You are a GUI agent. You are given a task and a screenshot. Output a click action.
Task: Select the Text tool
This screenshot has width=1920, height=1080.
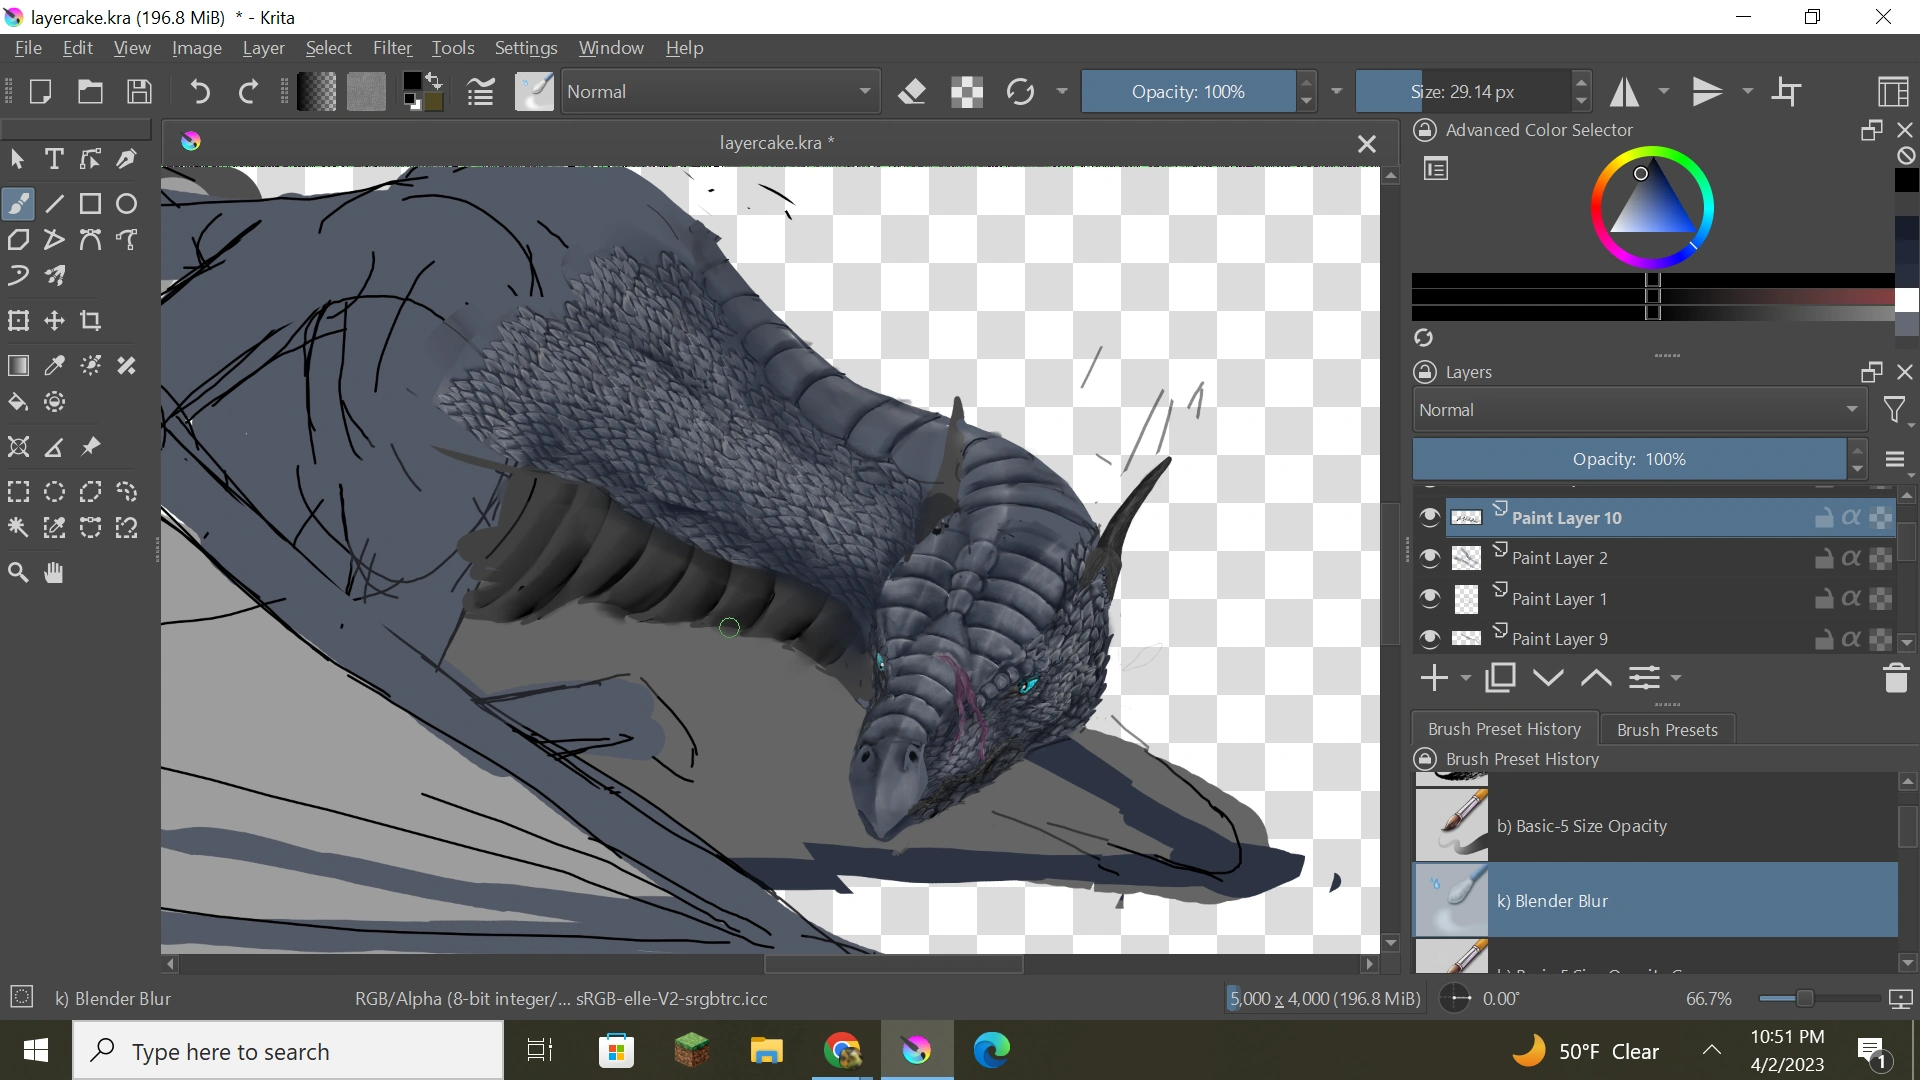click(54, 159)
